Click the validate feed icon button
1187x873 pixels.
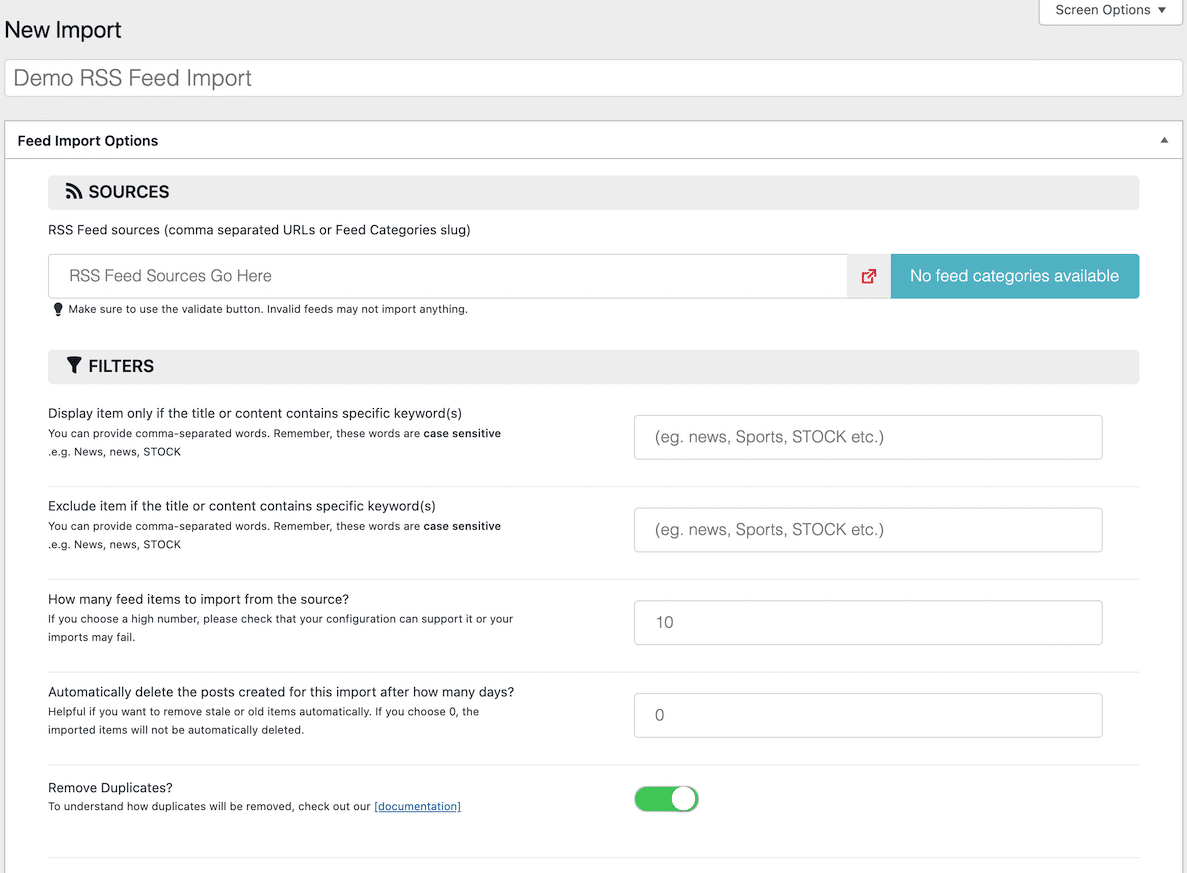(868, 276)
